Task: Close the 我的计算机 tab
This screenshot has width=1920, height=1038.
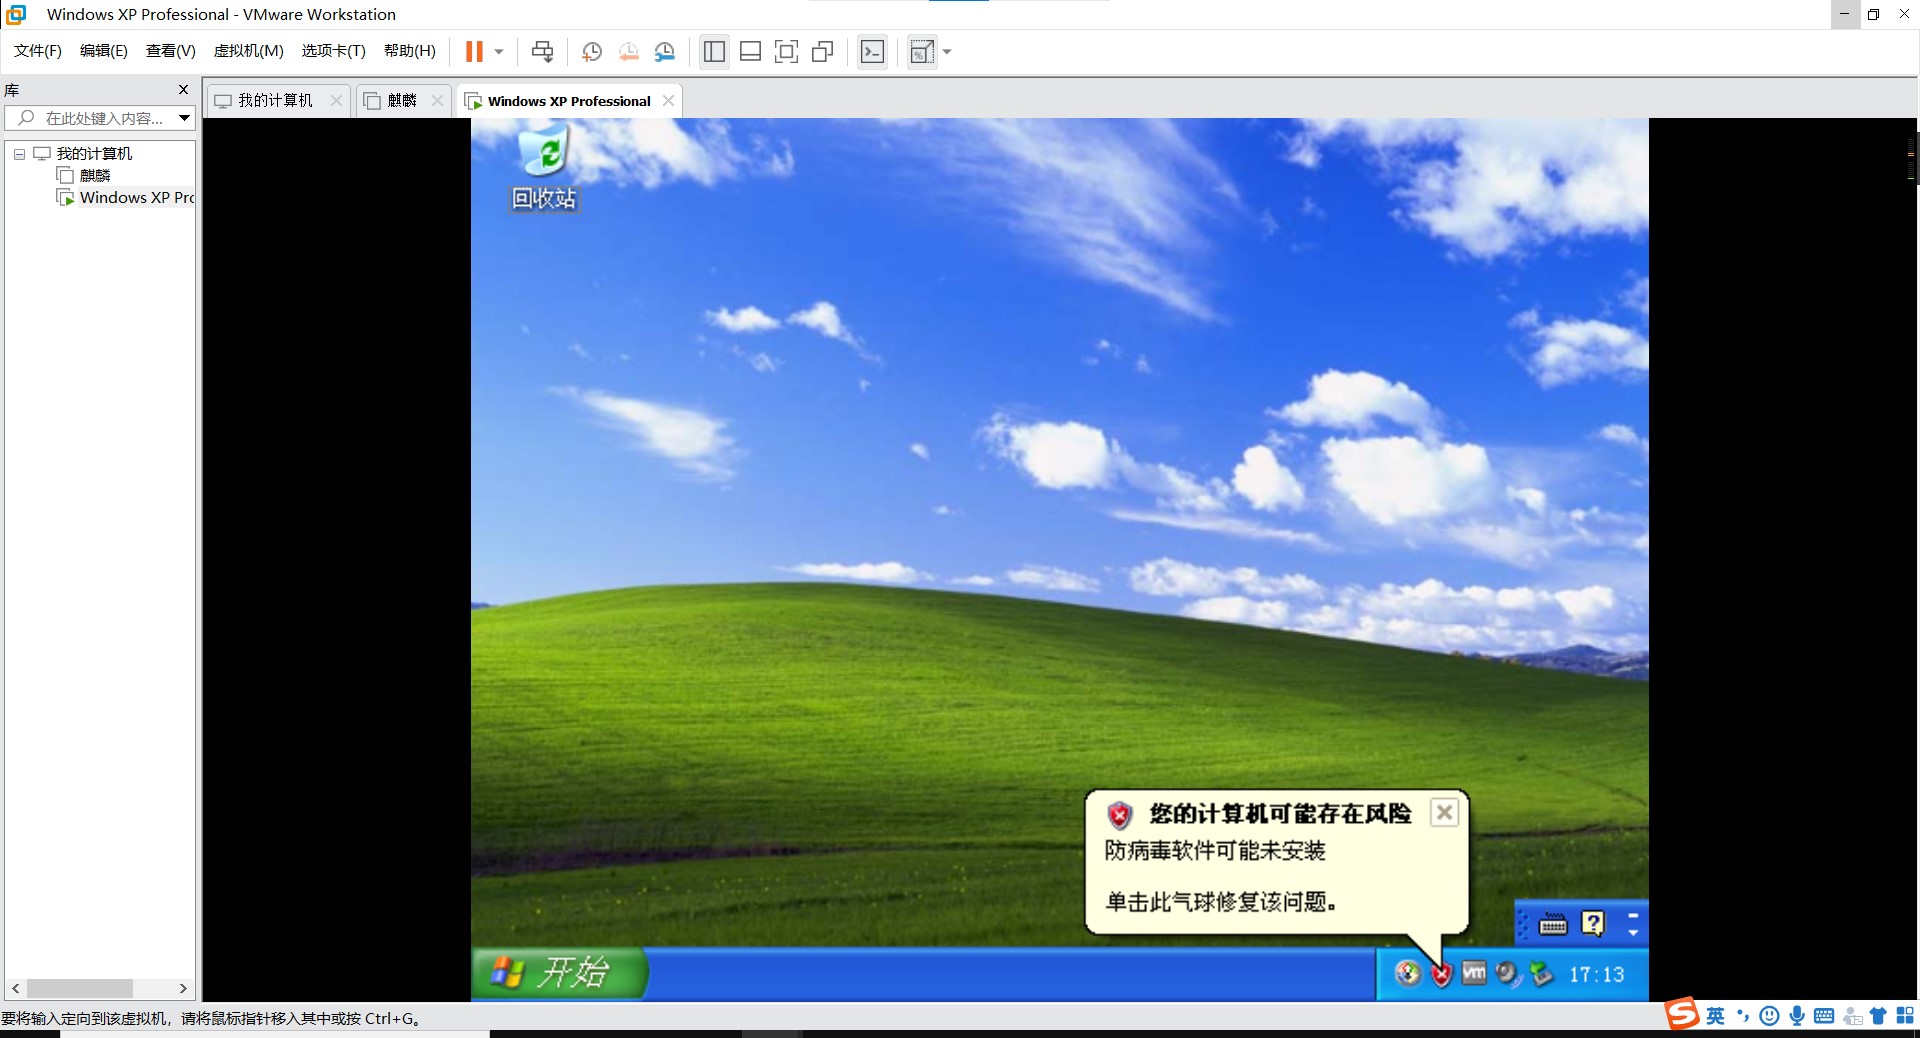Action: tap(336, 101)
